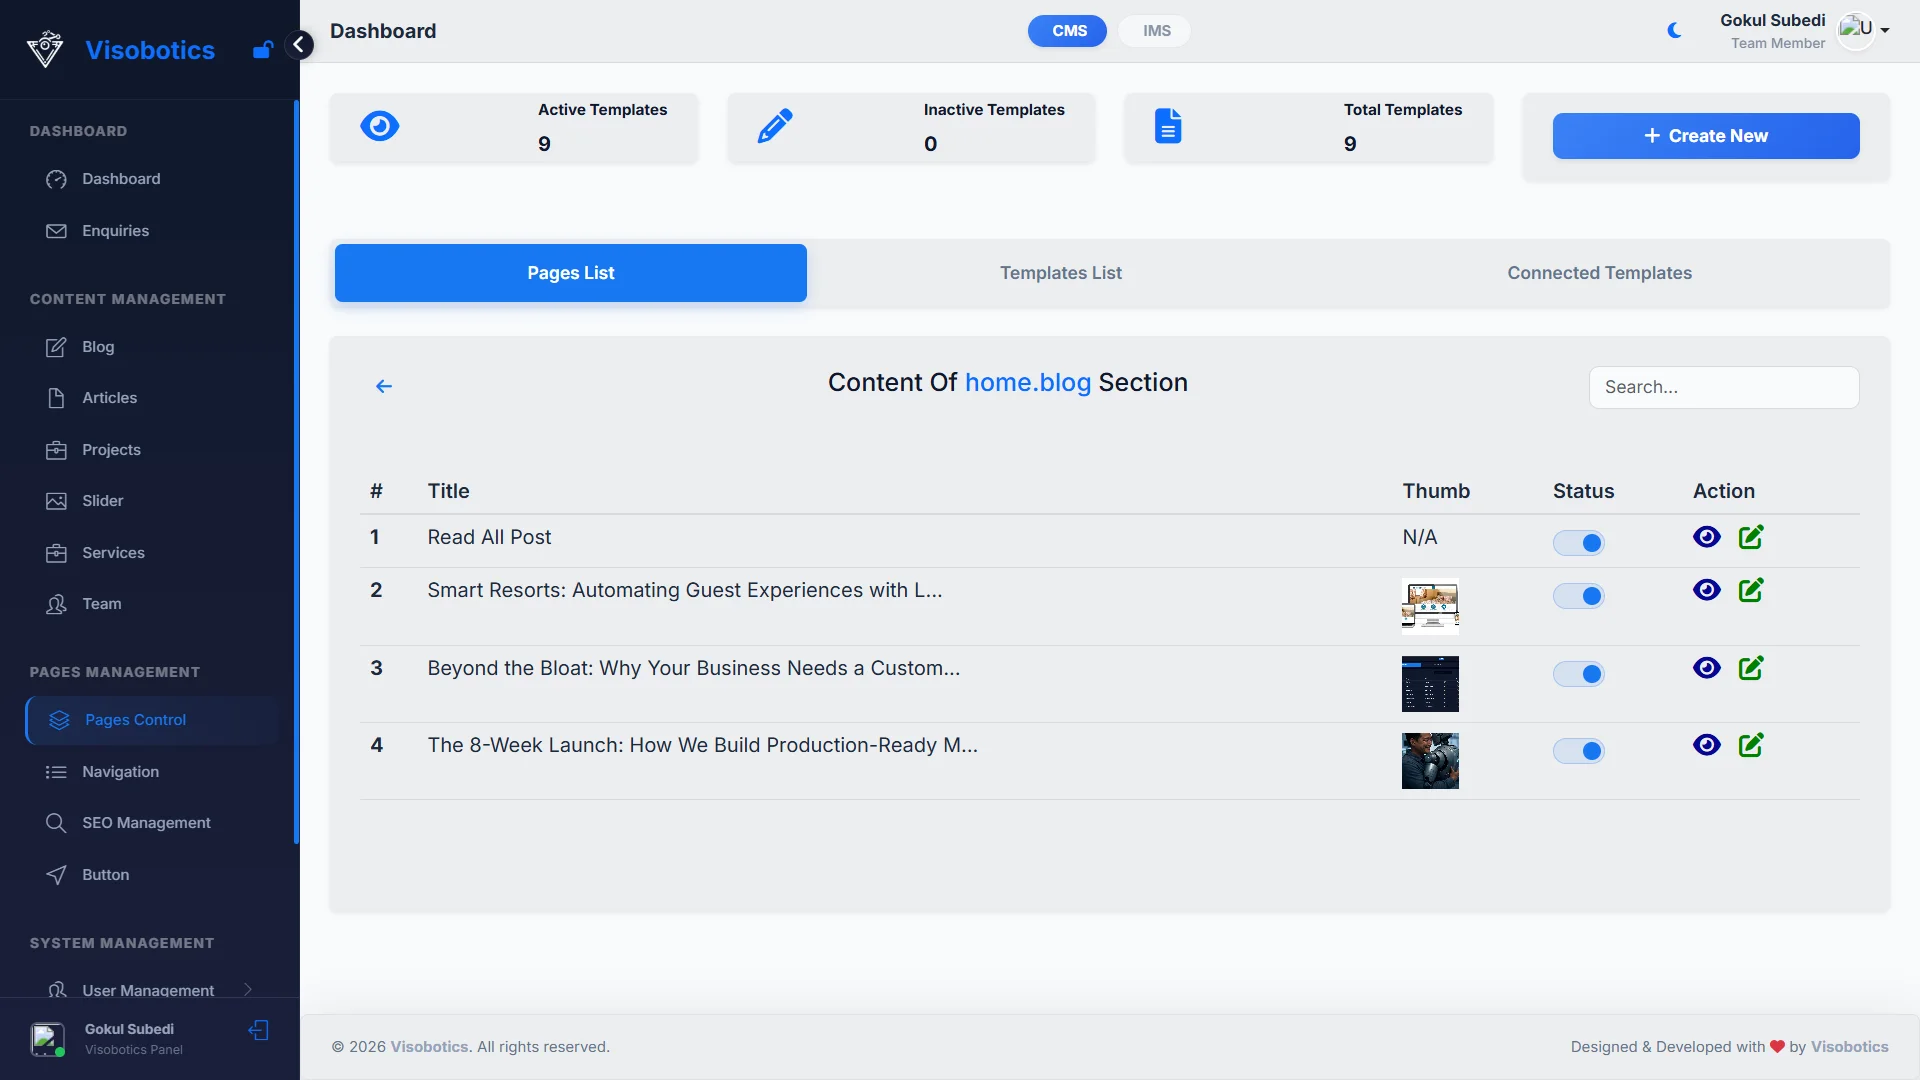Disable status for Smart Resorts post
1920x1080 pixels.
click(x=1579, y=596)
